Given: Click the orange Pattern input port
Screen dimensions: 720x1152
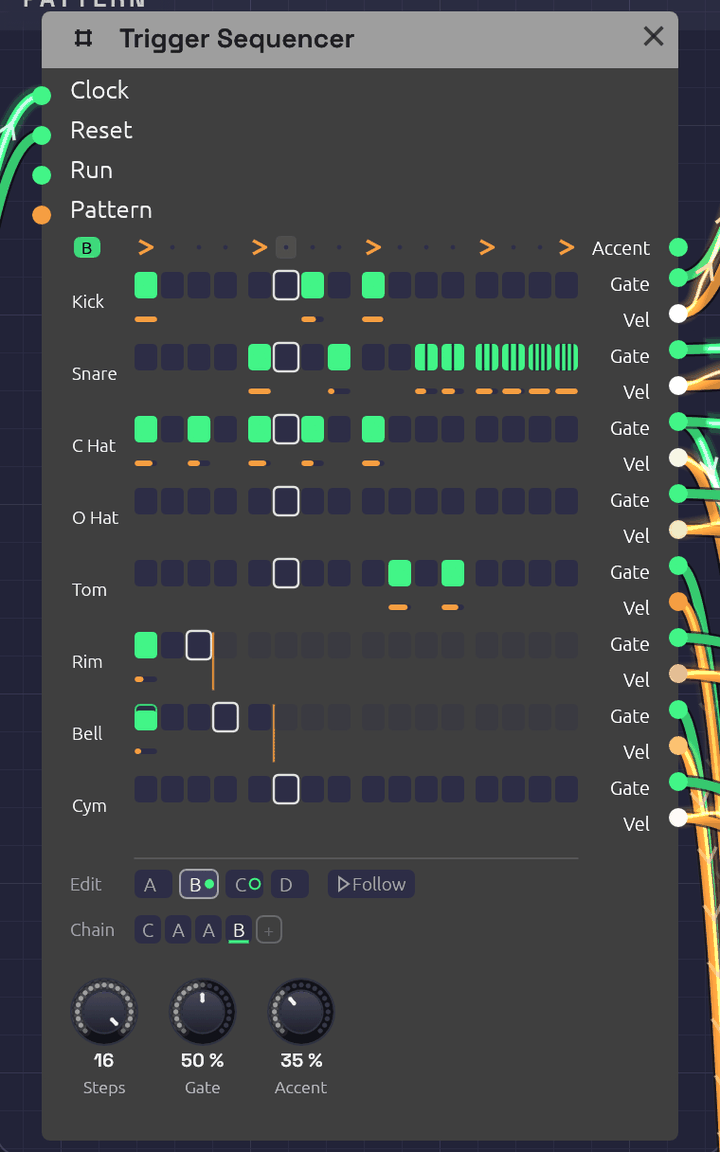Looking at the screenshot, I should (42, 215).
